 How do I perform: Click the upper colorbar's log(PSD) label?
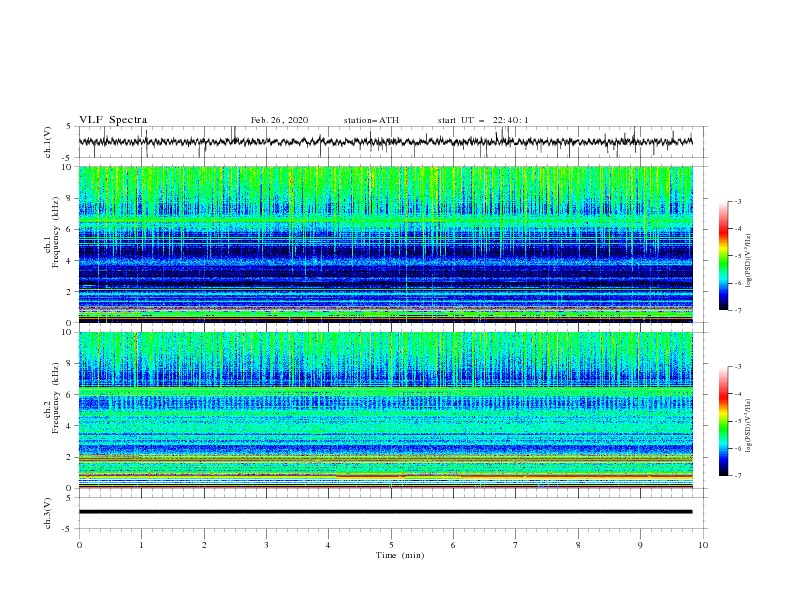coord(749,261)
